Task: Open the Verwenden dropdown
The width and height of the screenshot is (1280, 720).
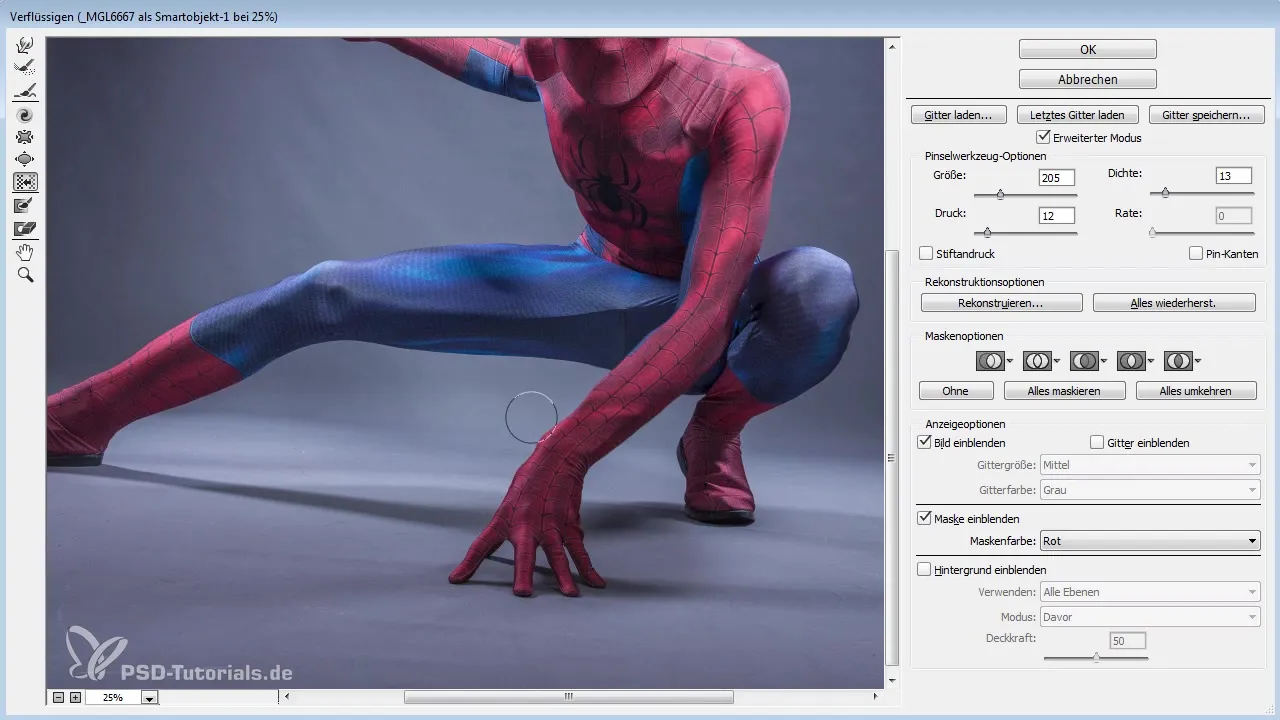Action: point(1150,592)
